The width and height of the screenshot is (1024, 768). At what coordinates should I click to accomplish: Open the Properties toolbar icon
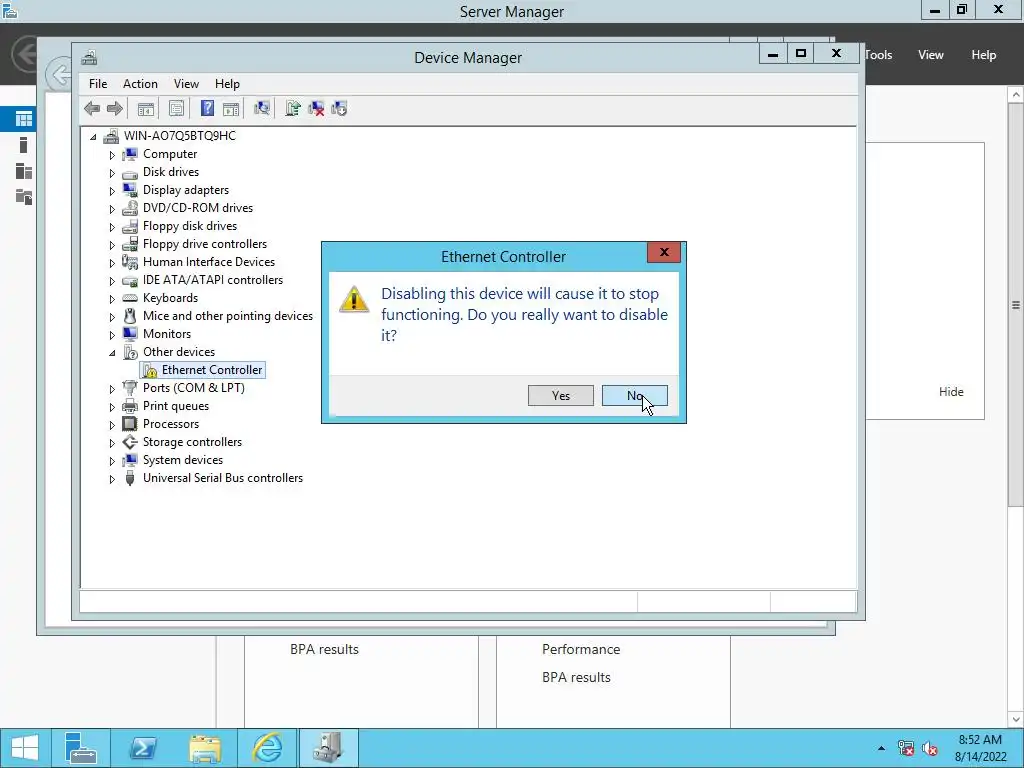click(176, 108)
